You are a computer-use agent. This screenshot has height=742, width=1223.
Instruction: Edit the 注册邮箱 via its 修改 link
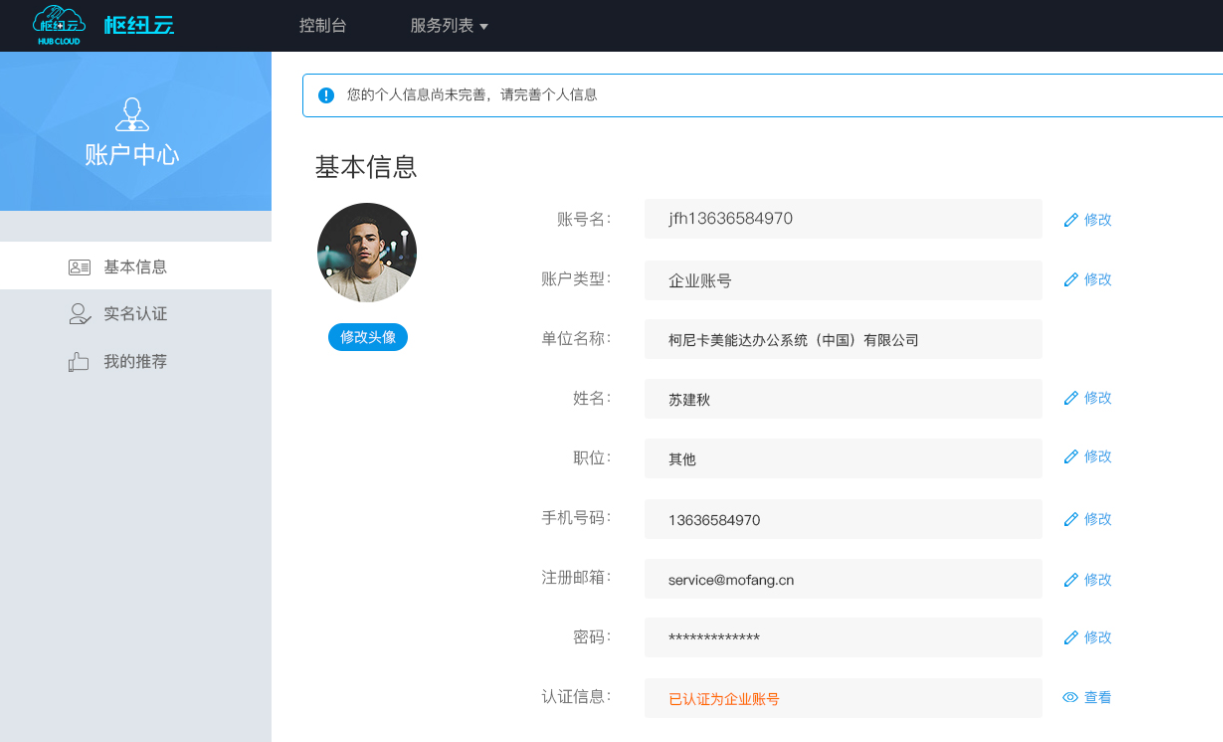(x=1097, y=580)
